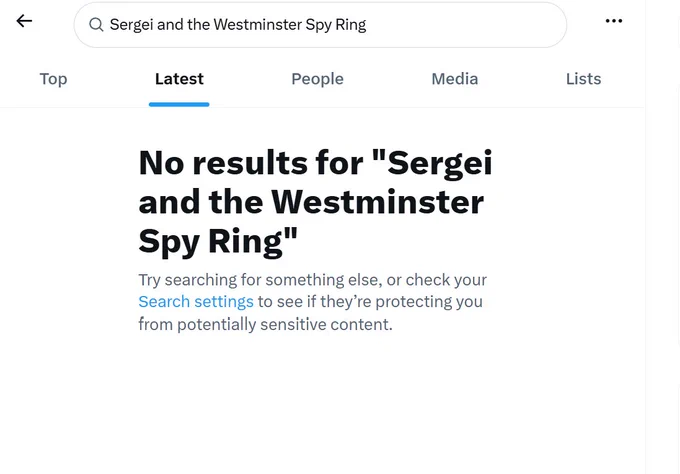Click "Spy Ring" text in search box
Image resolution: width=680 pixels, height=474 pixels.
pyautogui.click(x=336, y=25)
